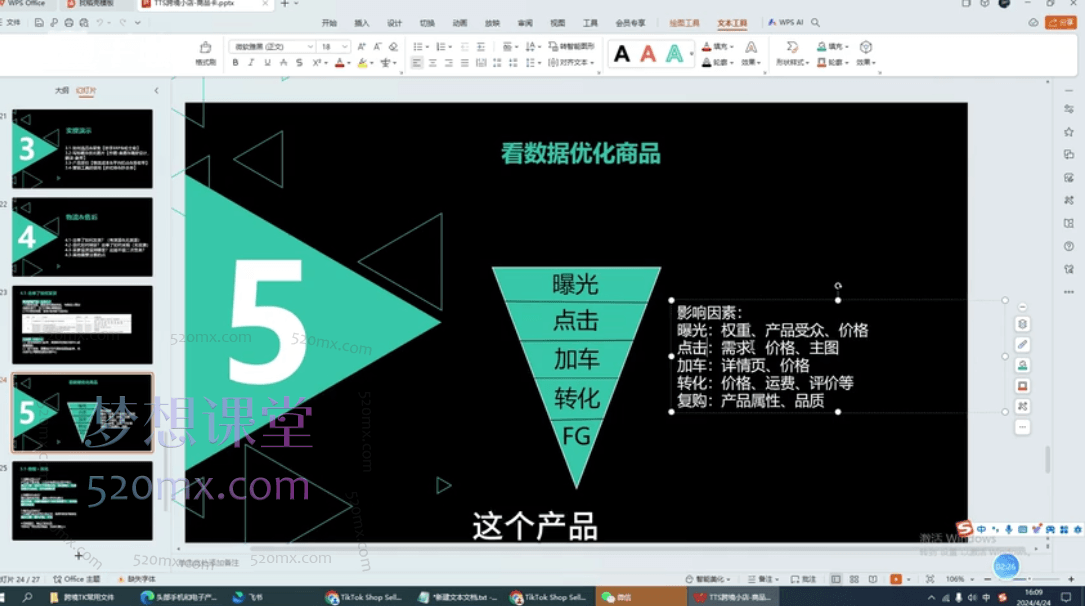Toggle italic text formatting
The width and height of the screenshot is (1085, 606).
[x=252, y=63]
